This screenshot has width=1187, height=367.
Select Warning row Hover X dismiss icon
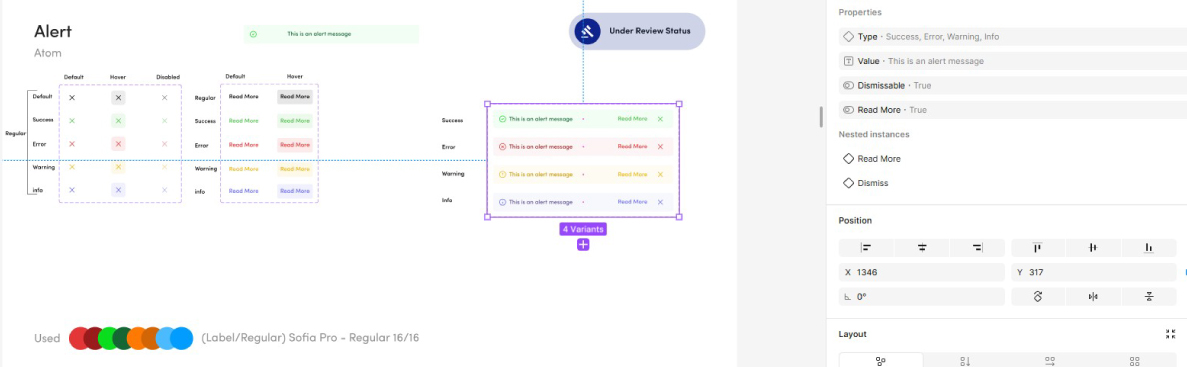click(118, 167)
